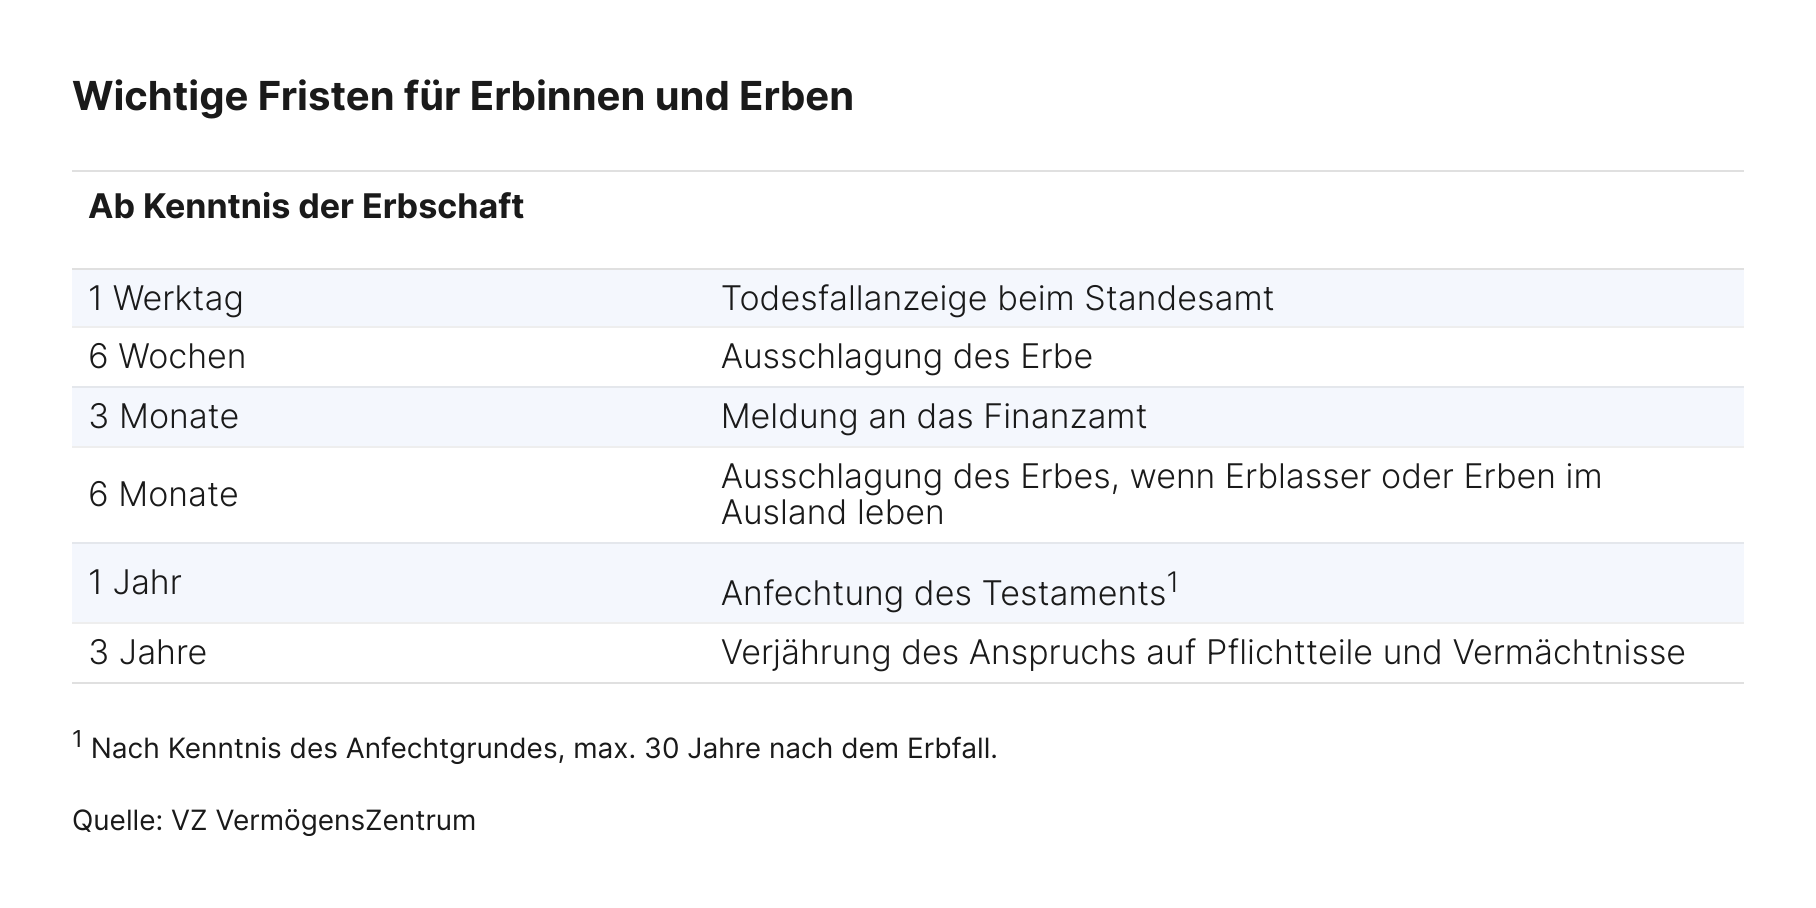
Task: Select the Verjährung des Anspruchs description
Action: point(1203,653)
